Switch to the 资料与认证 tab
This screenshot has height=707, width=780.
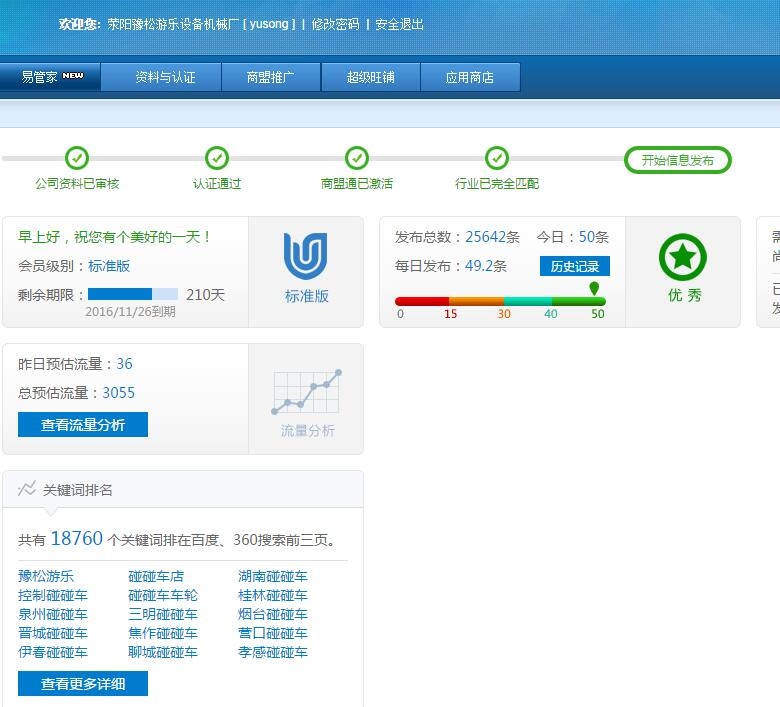(x=165, y=77)
